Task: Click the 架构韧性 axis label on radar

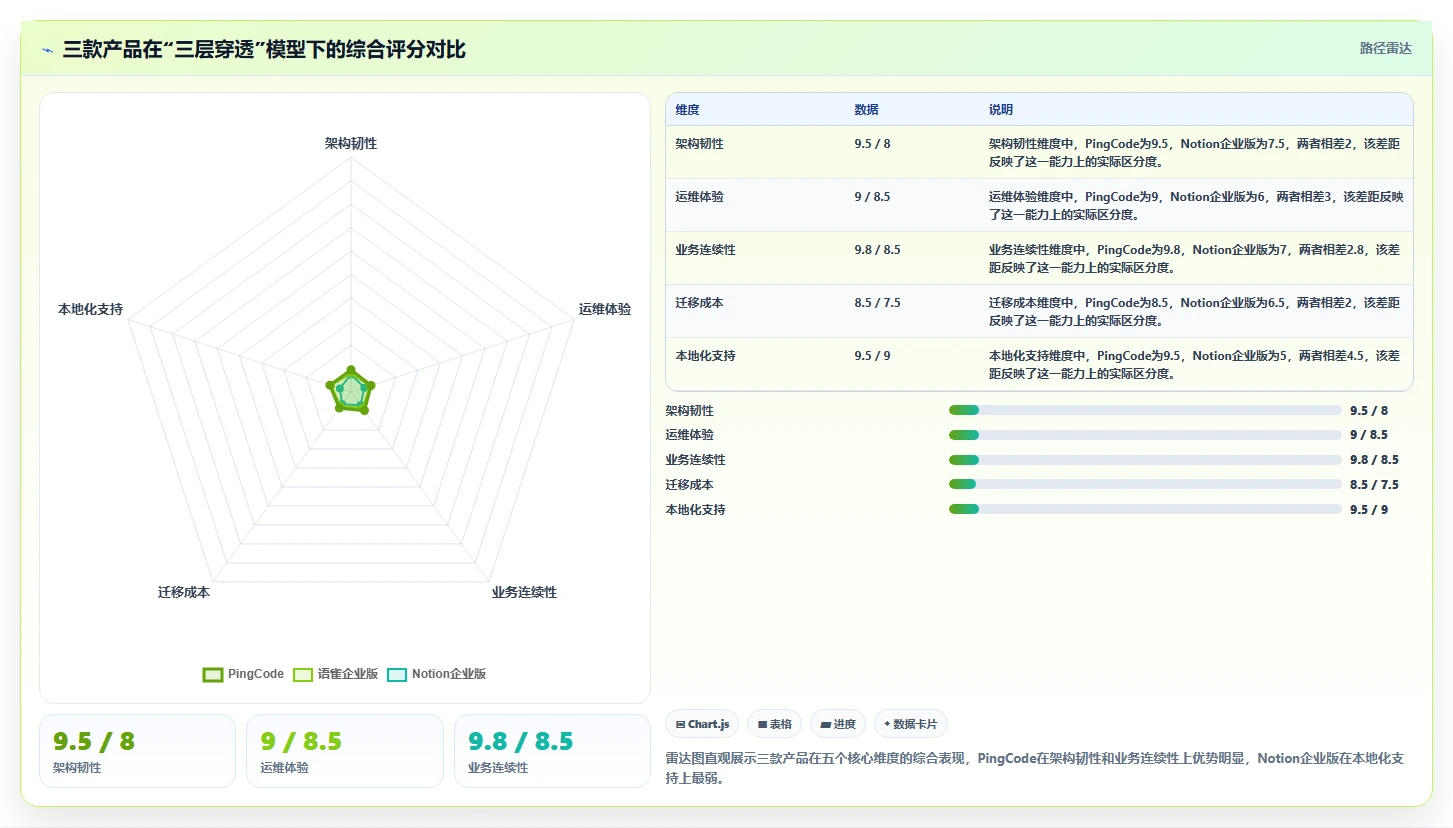Action: tap(351, 144)
